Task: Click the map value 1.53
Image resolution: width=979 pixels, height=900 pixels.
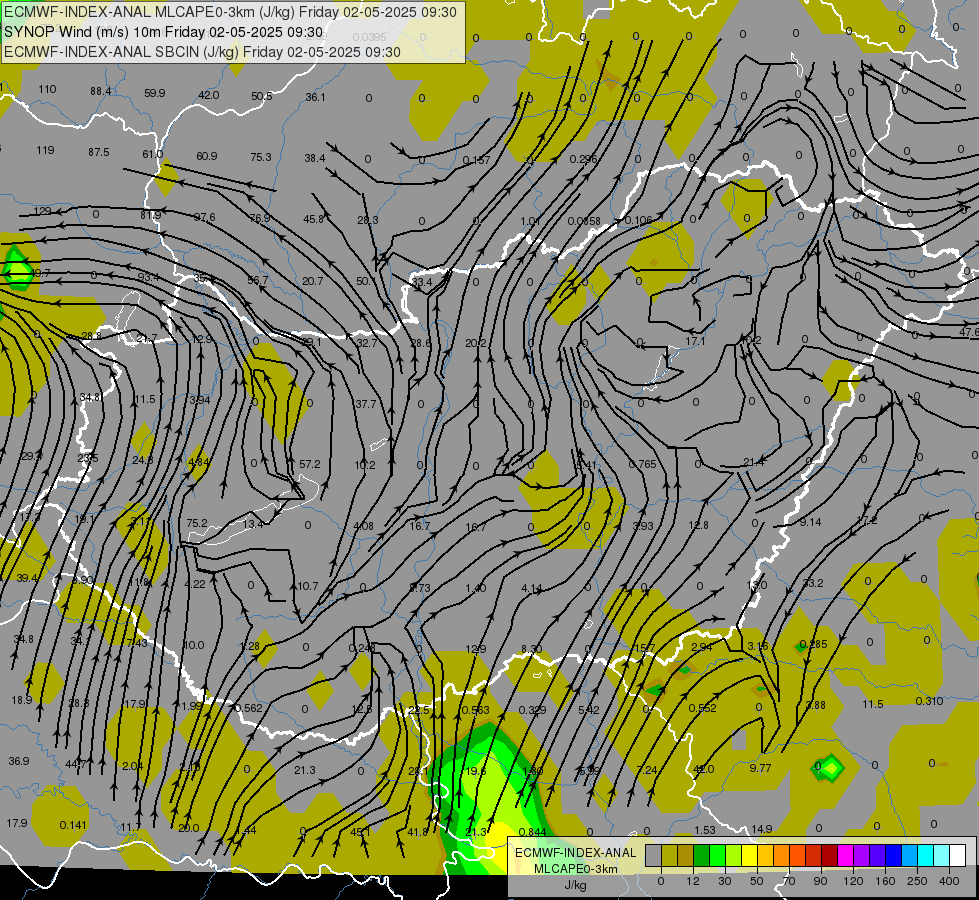Action: pos(705,830)
